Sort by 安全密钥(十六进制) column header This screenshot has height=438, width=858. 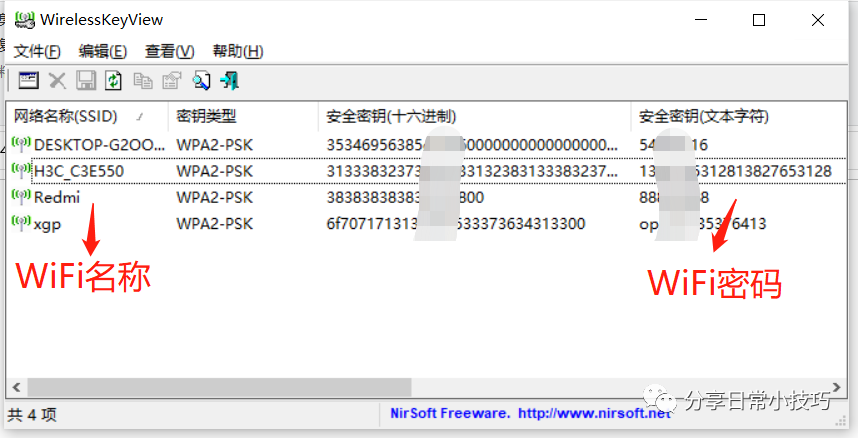click(x=474, y=116)
